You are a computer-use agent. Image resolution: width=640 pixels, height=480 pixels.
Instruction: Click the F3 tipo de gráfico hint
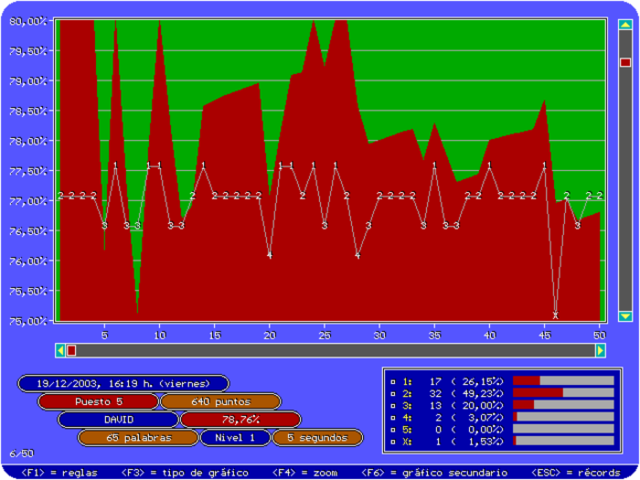[x=185, y=473]
